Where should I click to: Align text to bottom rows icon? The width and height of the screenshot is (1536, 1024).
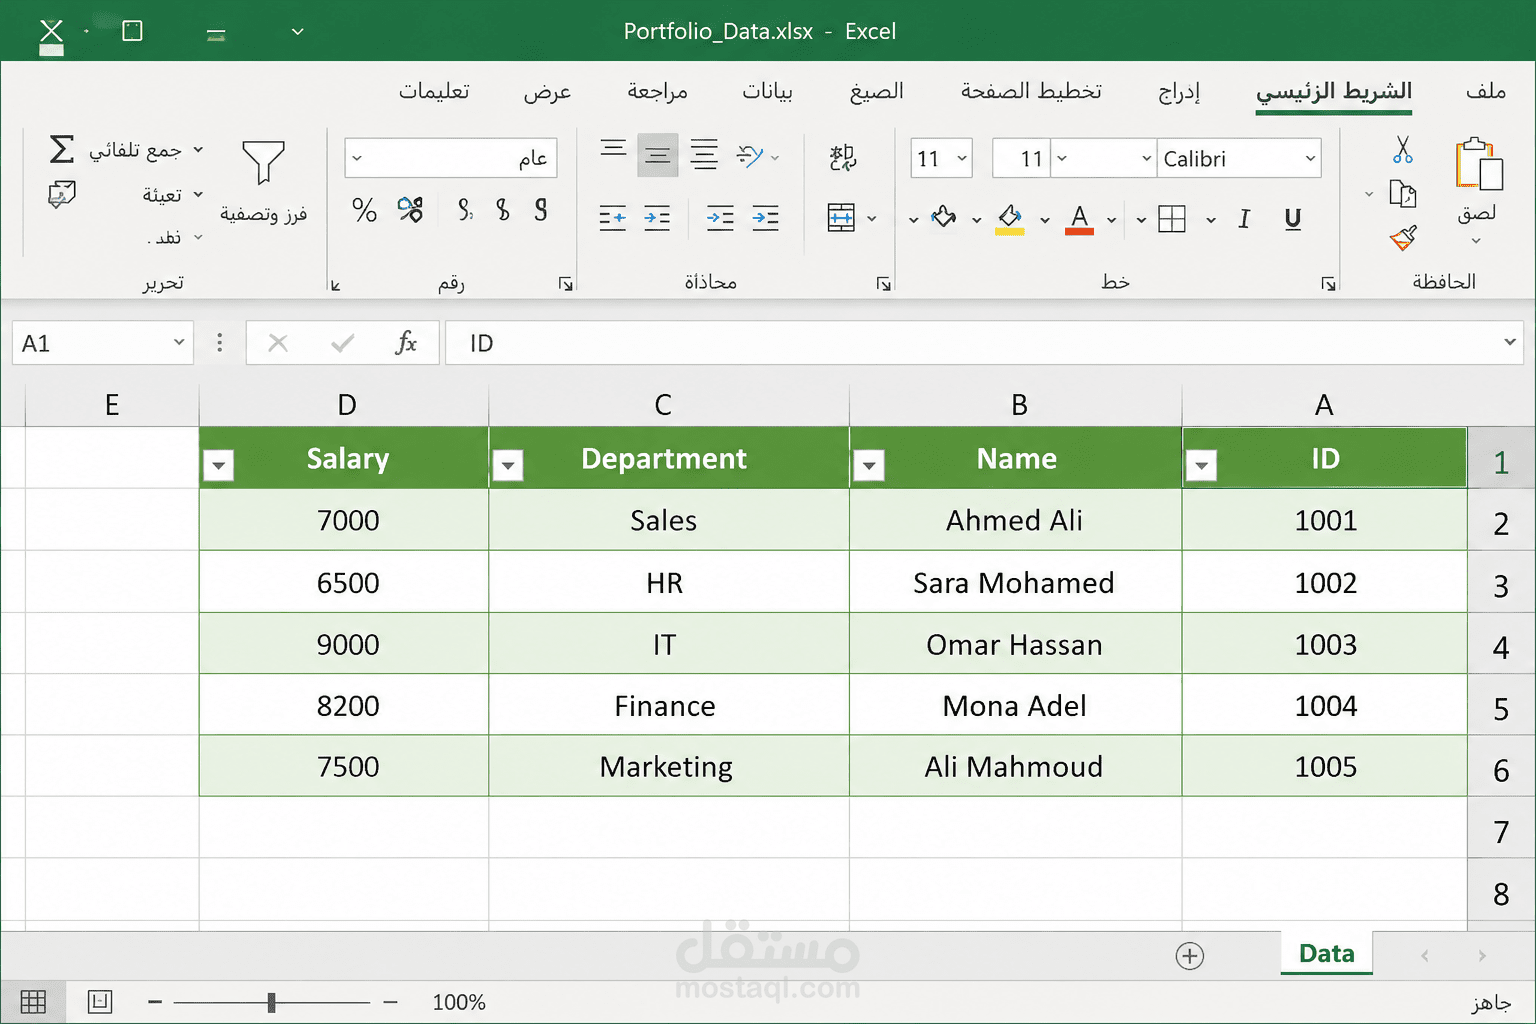coord(704,155)
